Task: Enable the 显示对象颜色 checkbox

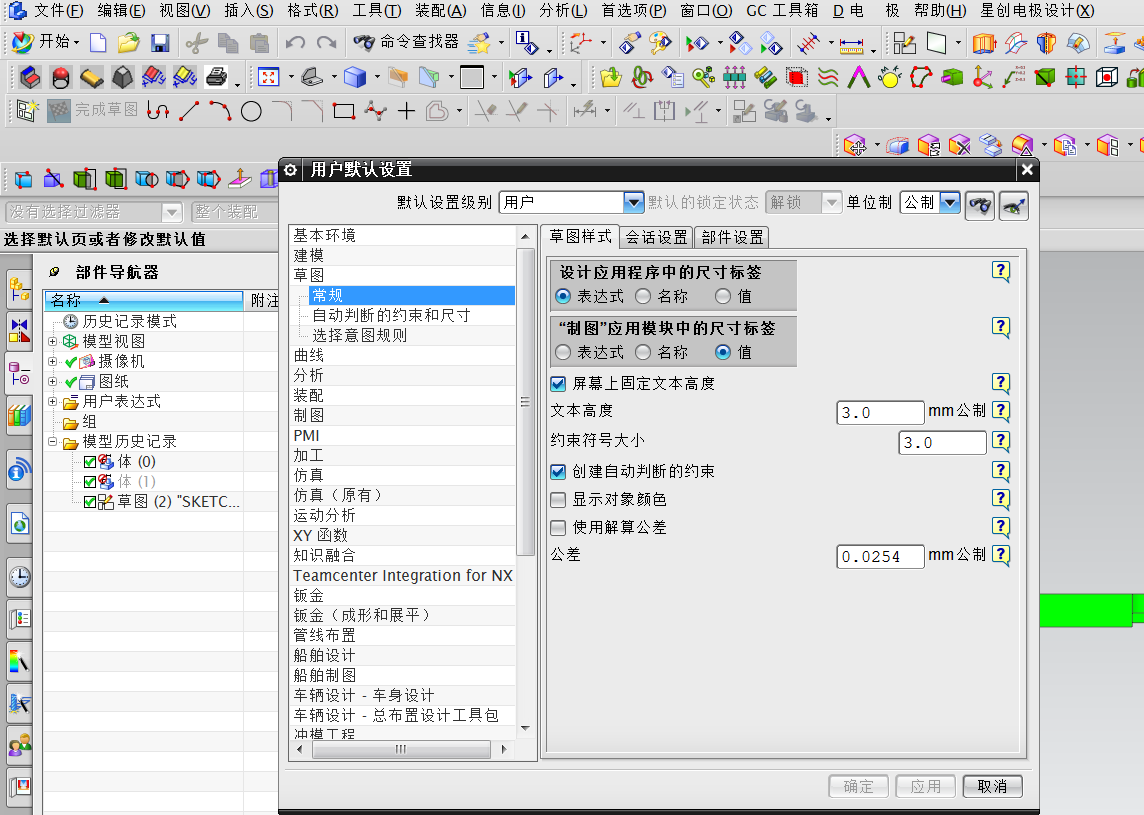Action: [557, 500]
